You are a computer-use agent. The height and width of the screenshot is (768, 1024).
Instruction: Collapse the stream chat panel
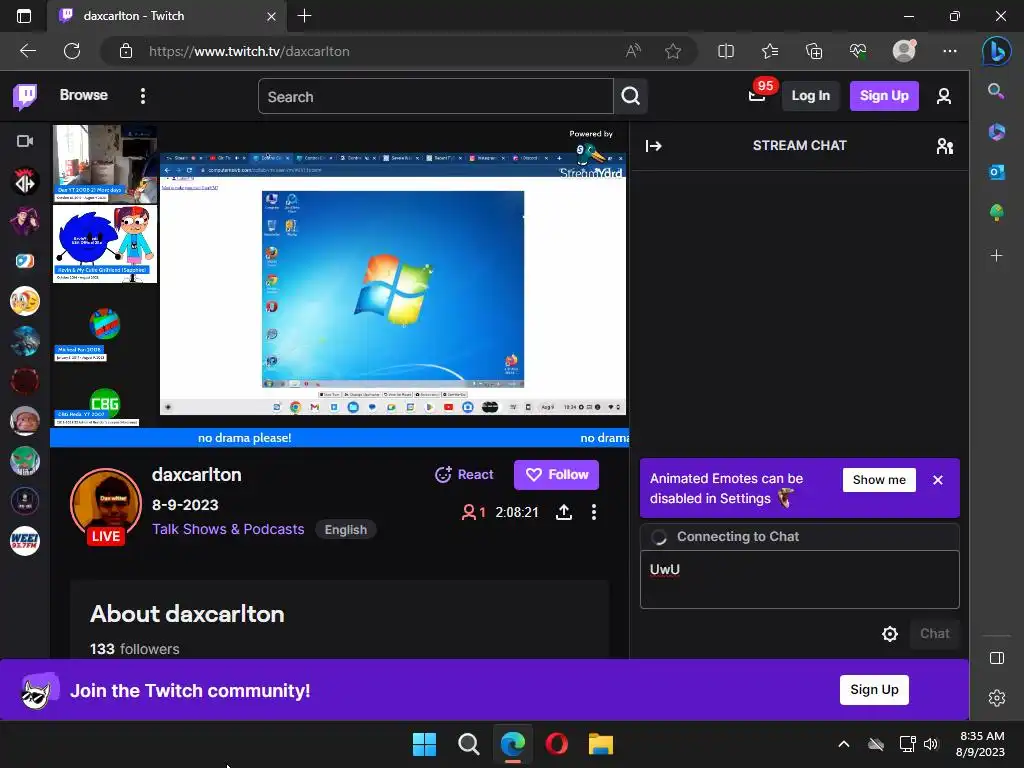click(x=654, y=146)
